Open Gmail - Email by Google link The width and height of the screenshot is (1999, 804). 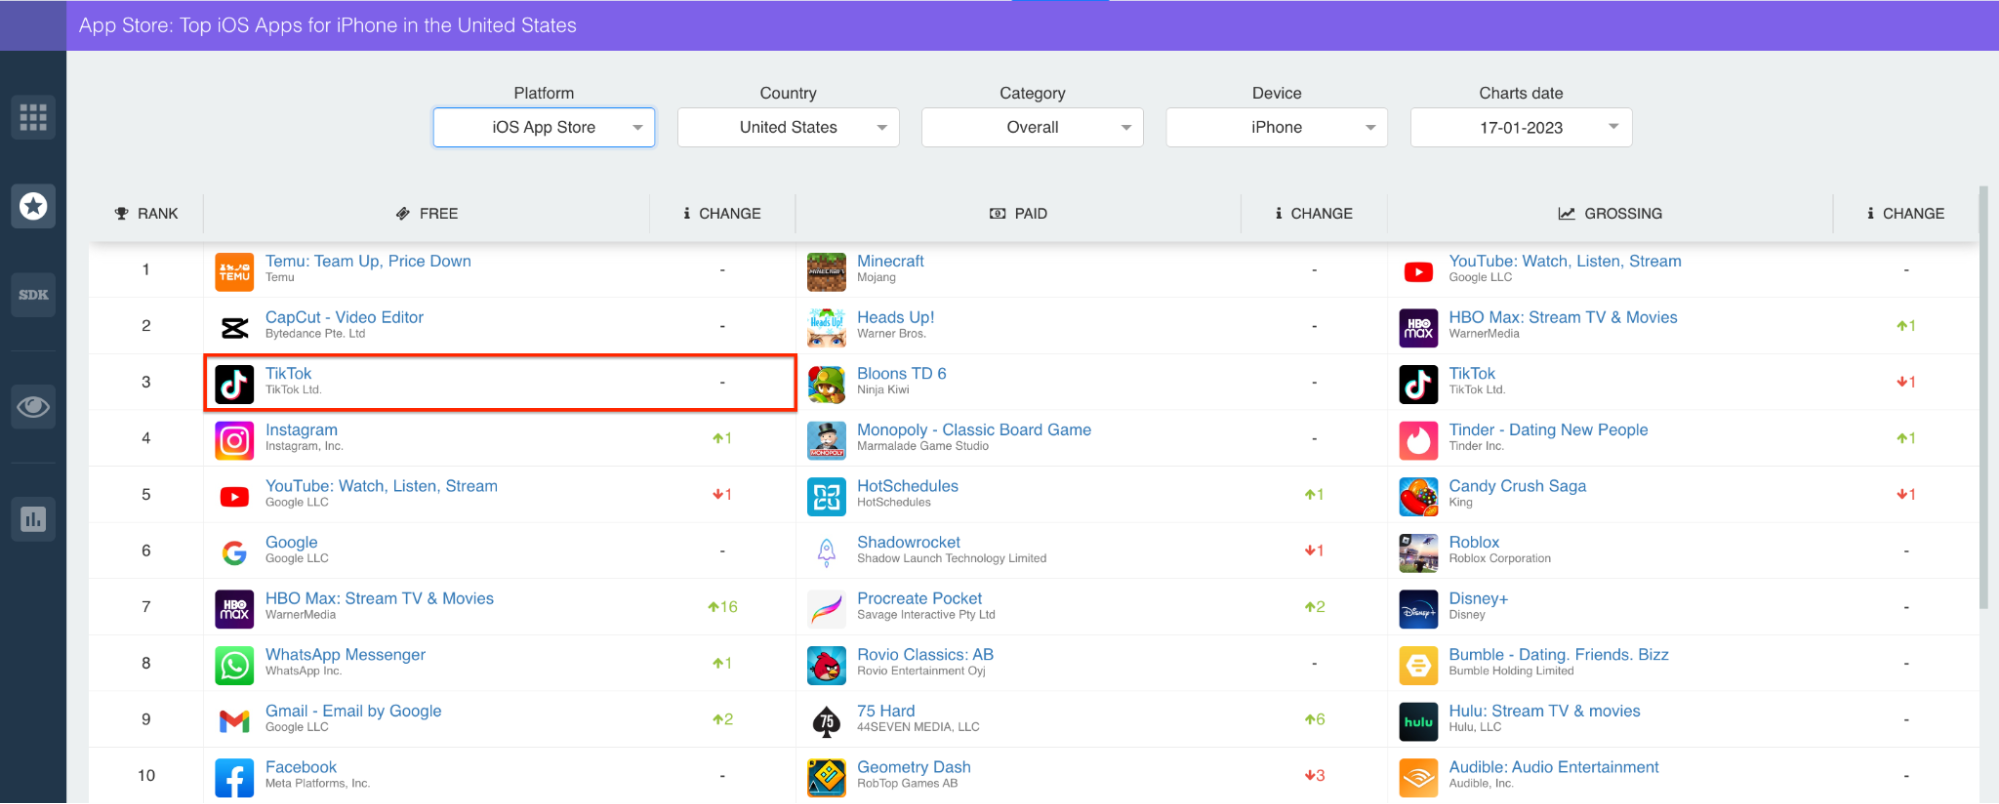point(353,711)
